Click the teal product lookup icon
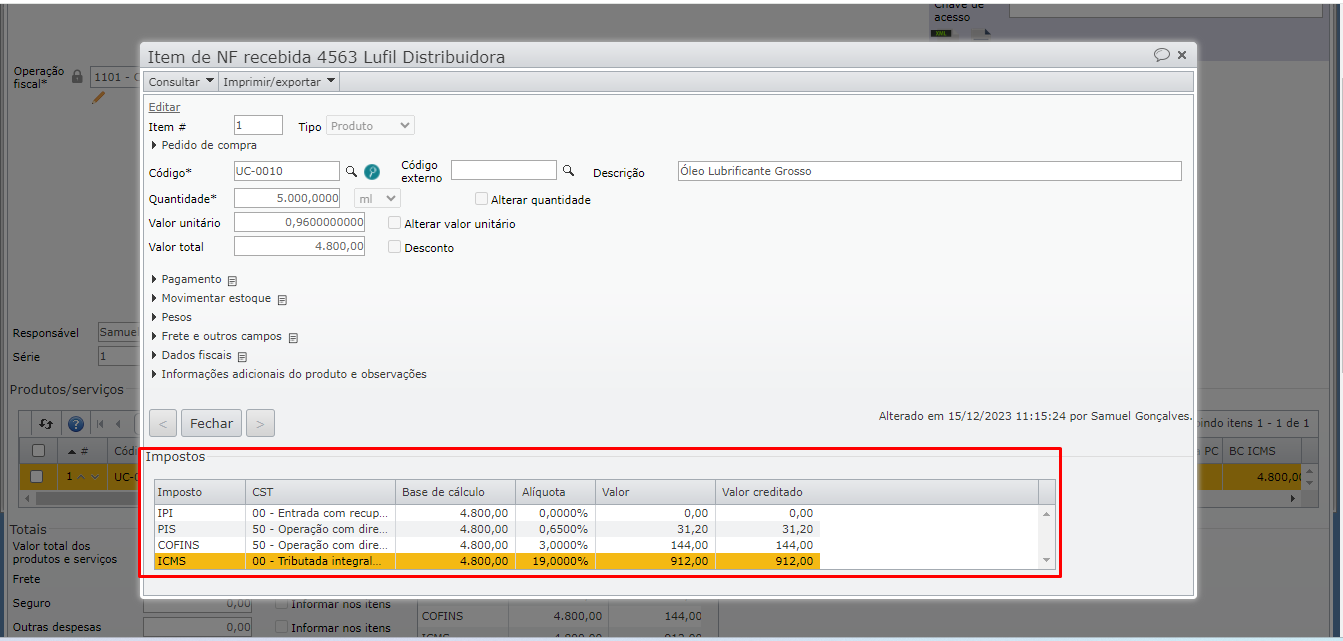 coord(372,172)
